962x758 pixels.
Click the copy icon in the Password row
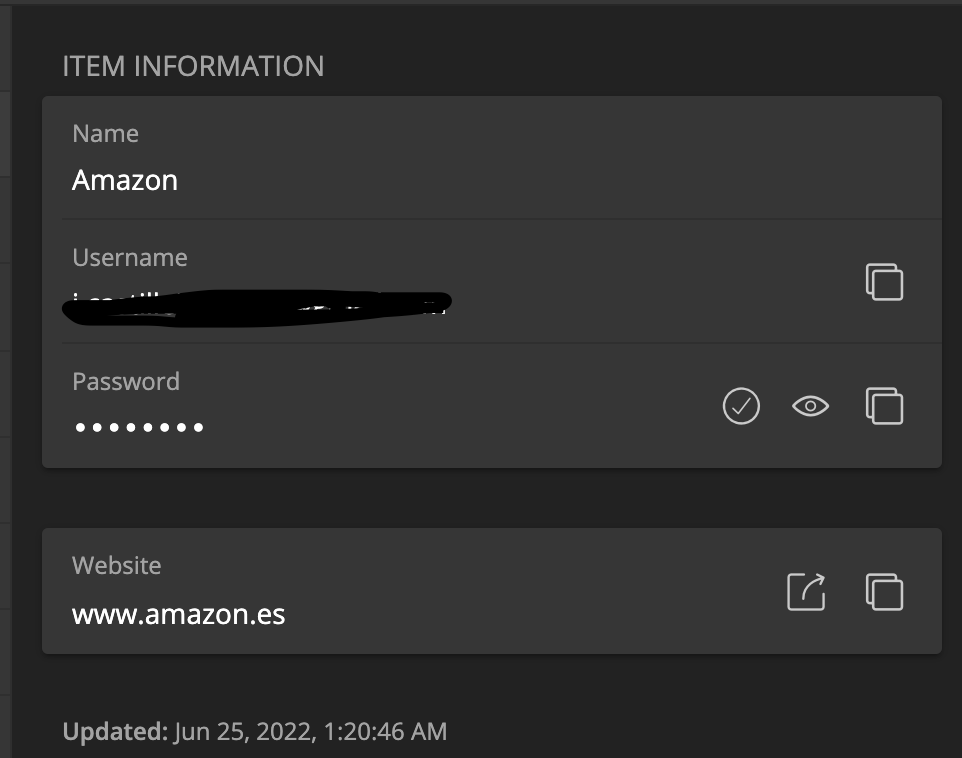point(884,406)
